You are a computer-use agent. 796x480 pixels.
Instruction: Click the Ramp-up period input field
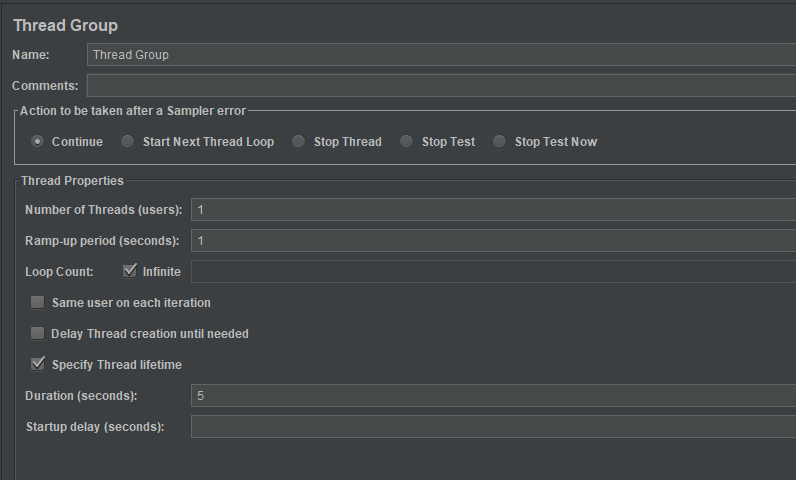tap(492, 241)
